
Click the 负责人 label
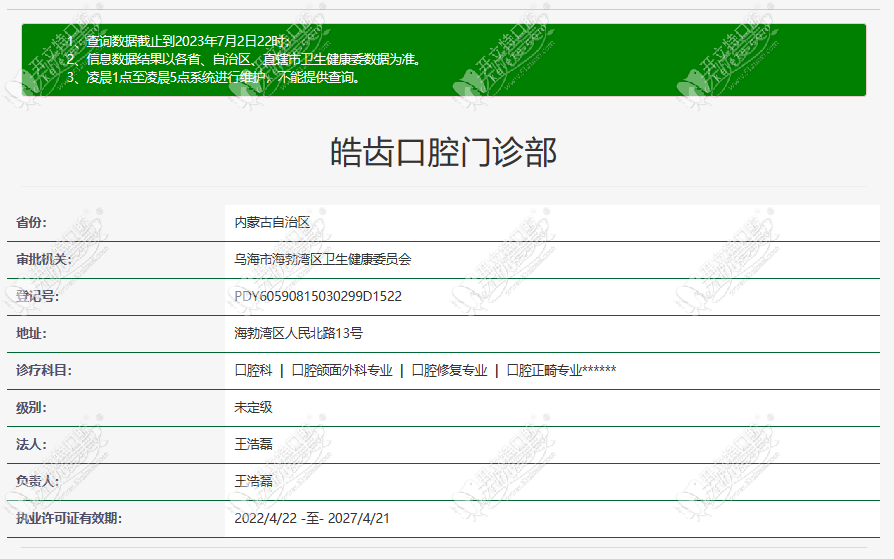pos(38,481)
